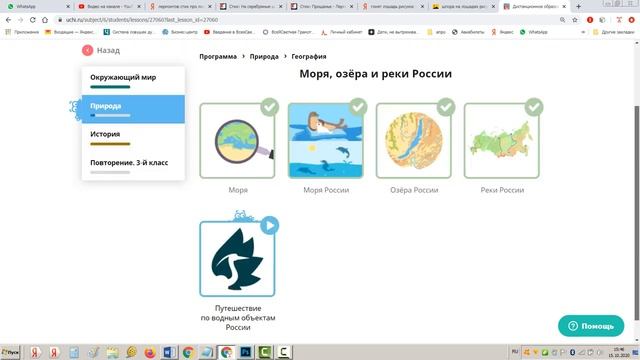Image resolution: width=640 pixels, height=360 pixels.
Task: Open green Camtasia icon in taskbar
Action: pos(264,352)
